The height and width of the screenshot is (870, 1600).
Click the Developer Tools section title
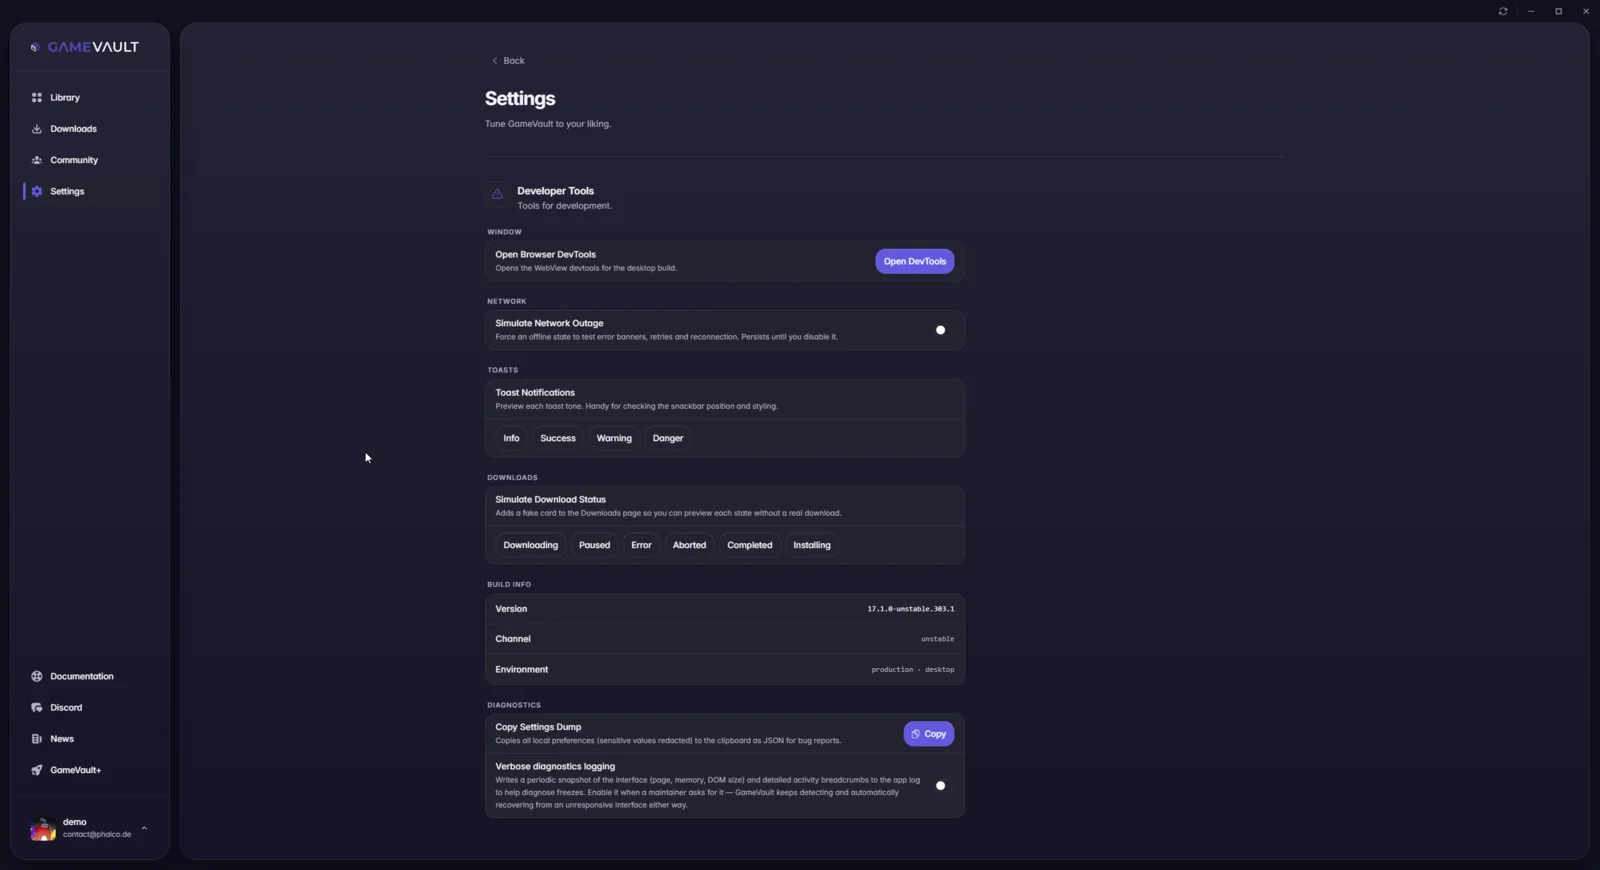(x=555, y=191)
